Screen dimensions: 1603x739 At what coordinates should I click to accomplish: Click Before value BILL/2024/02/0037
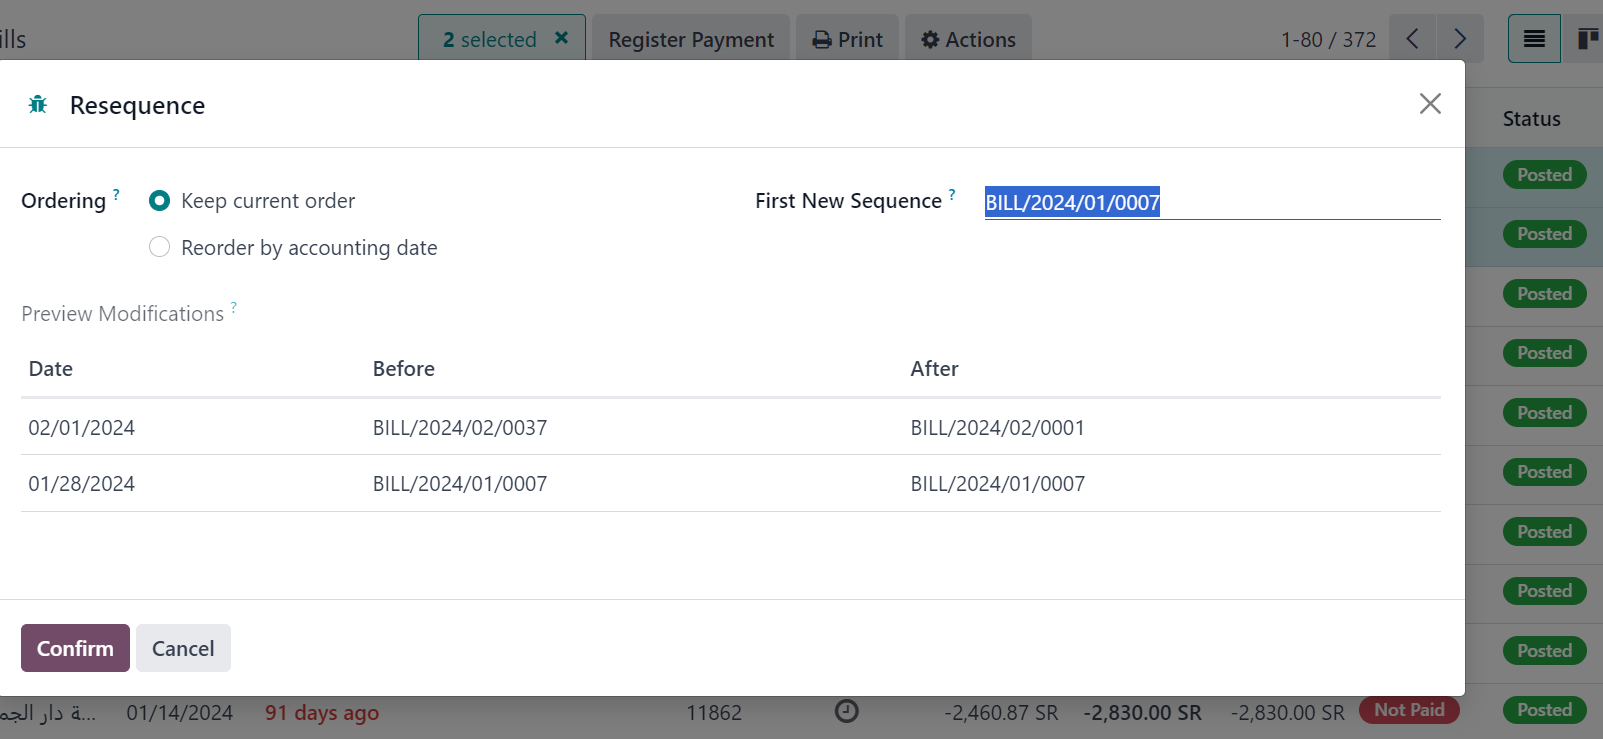[x=460, y=428]
